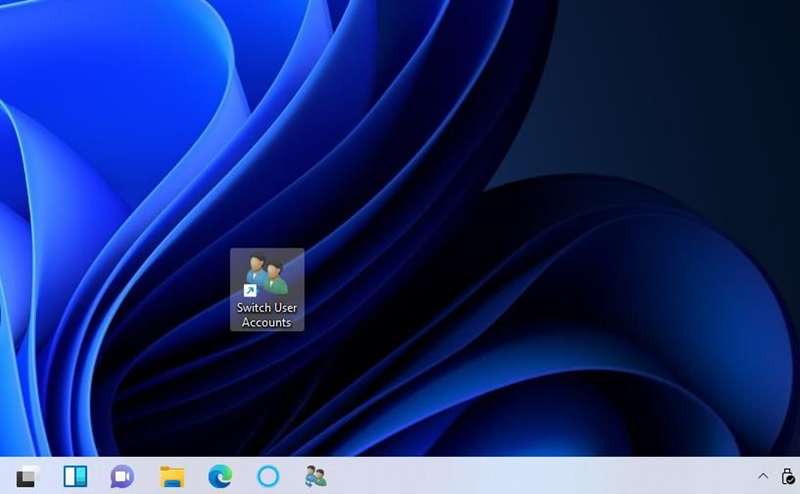Launch Microsoft Edge from the taskbar
800x494 pixels.
pyautogui.click(x=220, y=477)
